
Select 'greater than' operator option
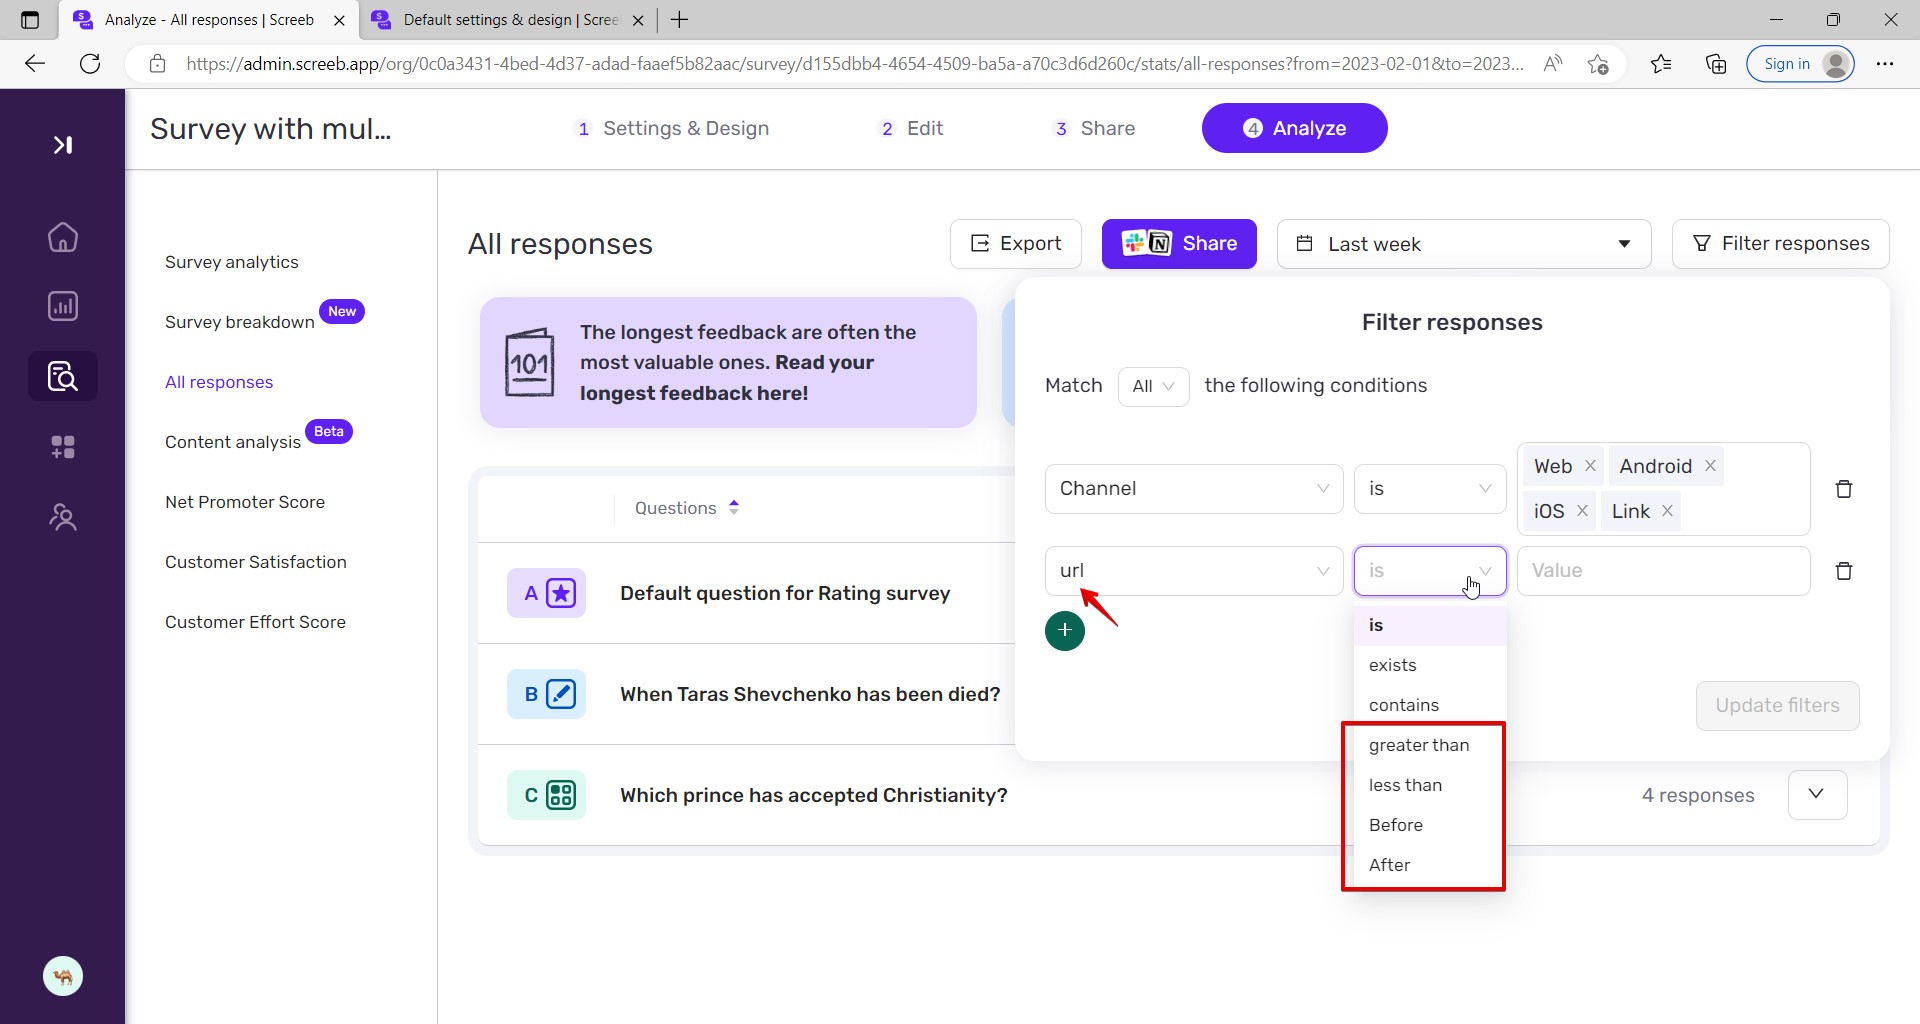click(x=1430, y=745)
